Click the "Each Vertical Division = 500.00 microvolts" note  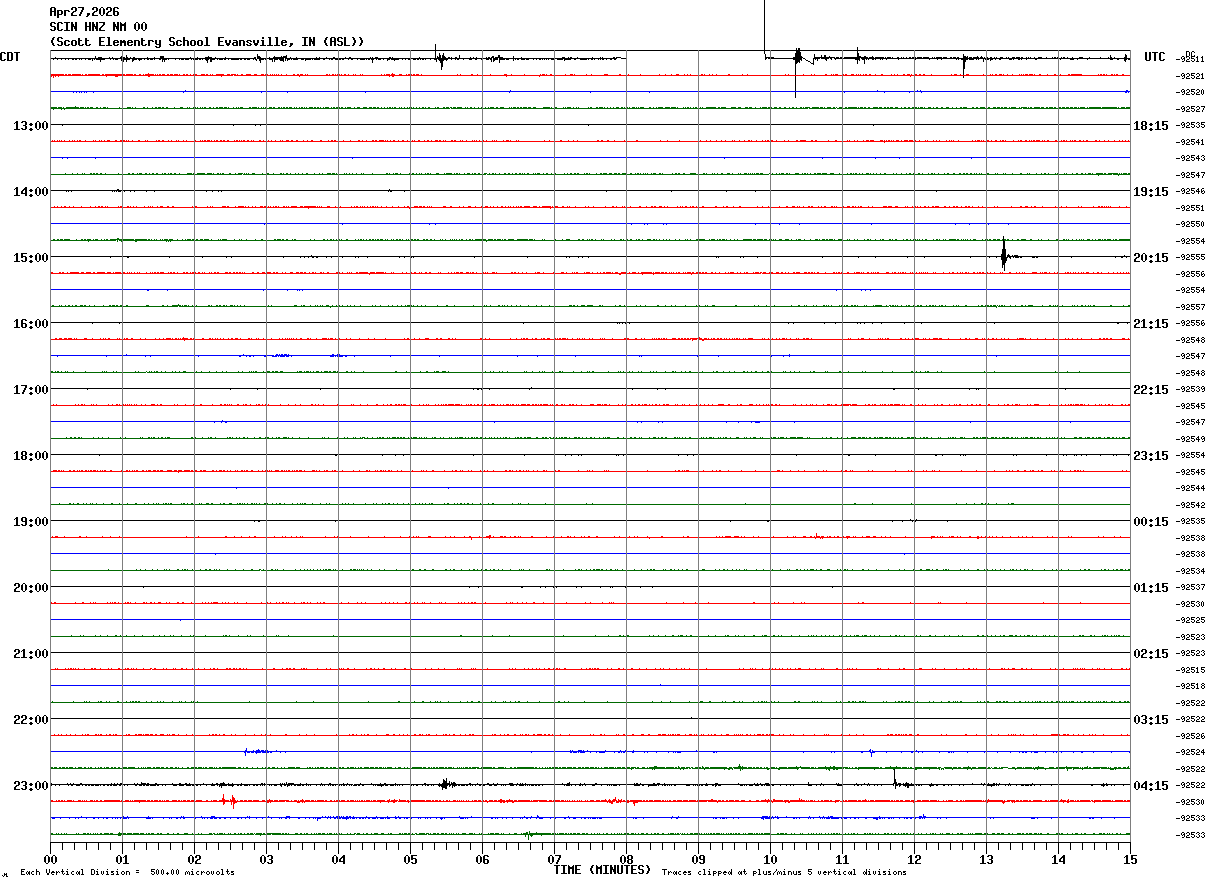pos(127,872)
